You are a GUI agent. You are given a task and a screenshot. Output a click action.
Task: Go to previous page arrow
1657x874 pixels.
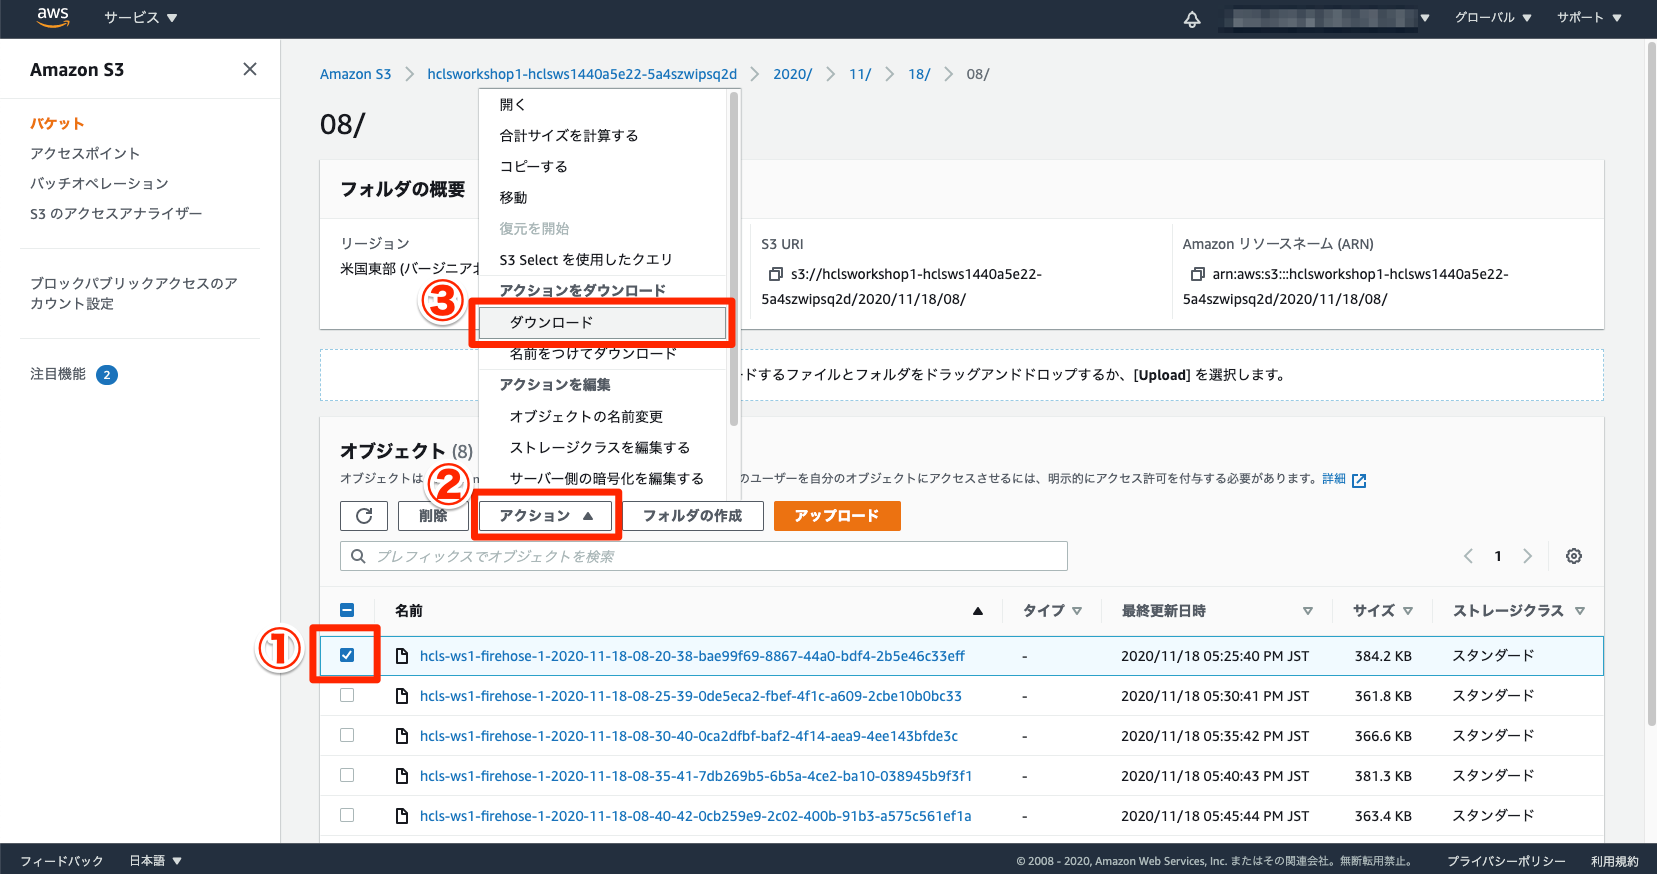coord(1468,556)
